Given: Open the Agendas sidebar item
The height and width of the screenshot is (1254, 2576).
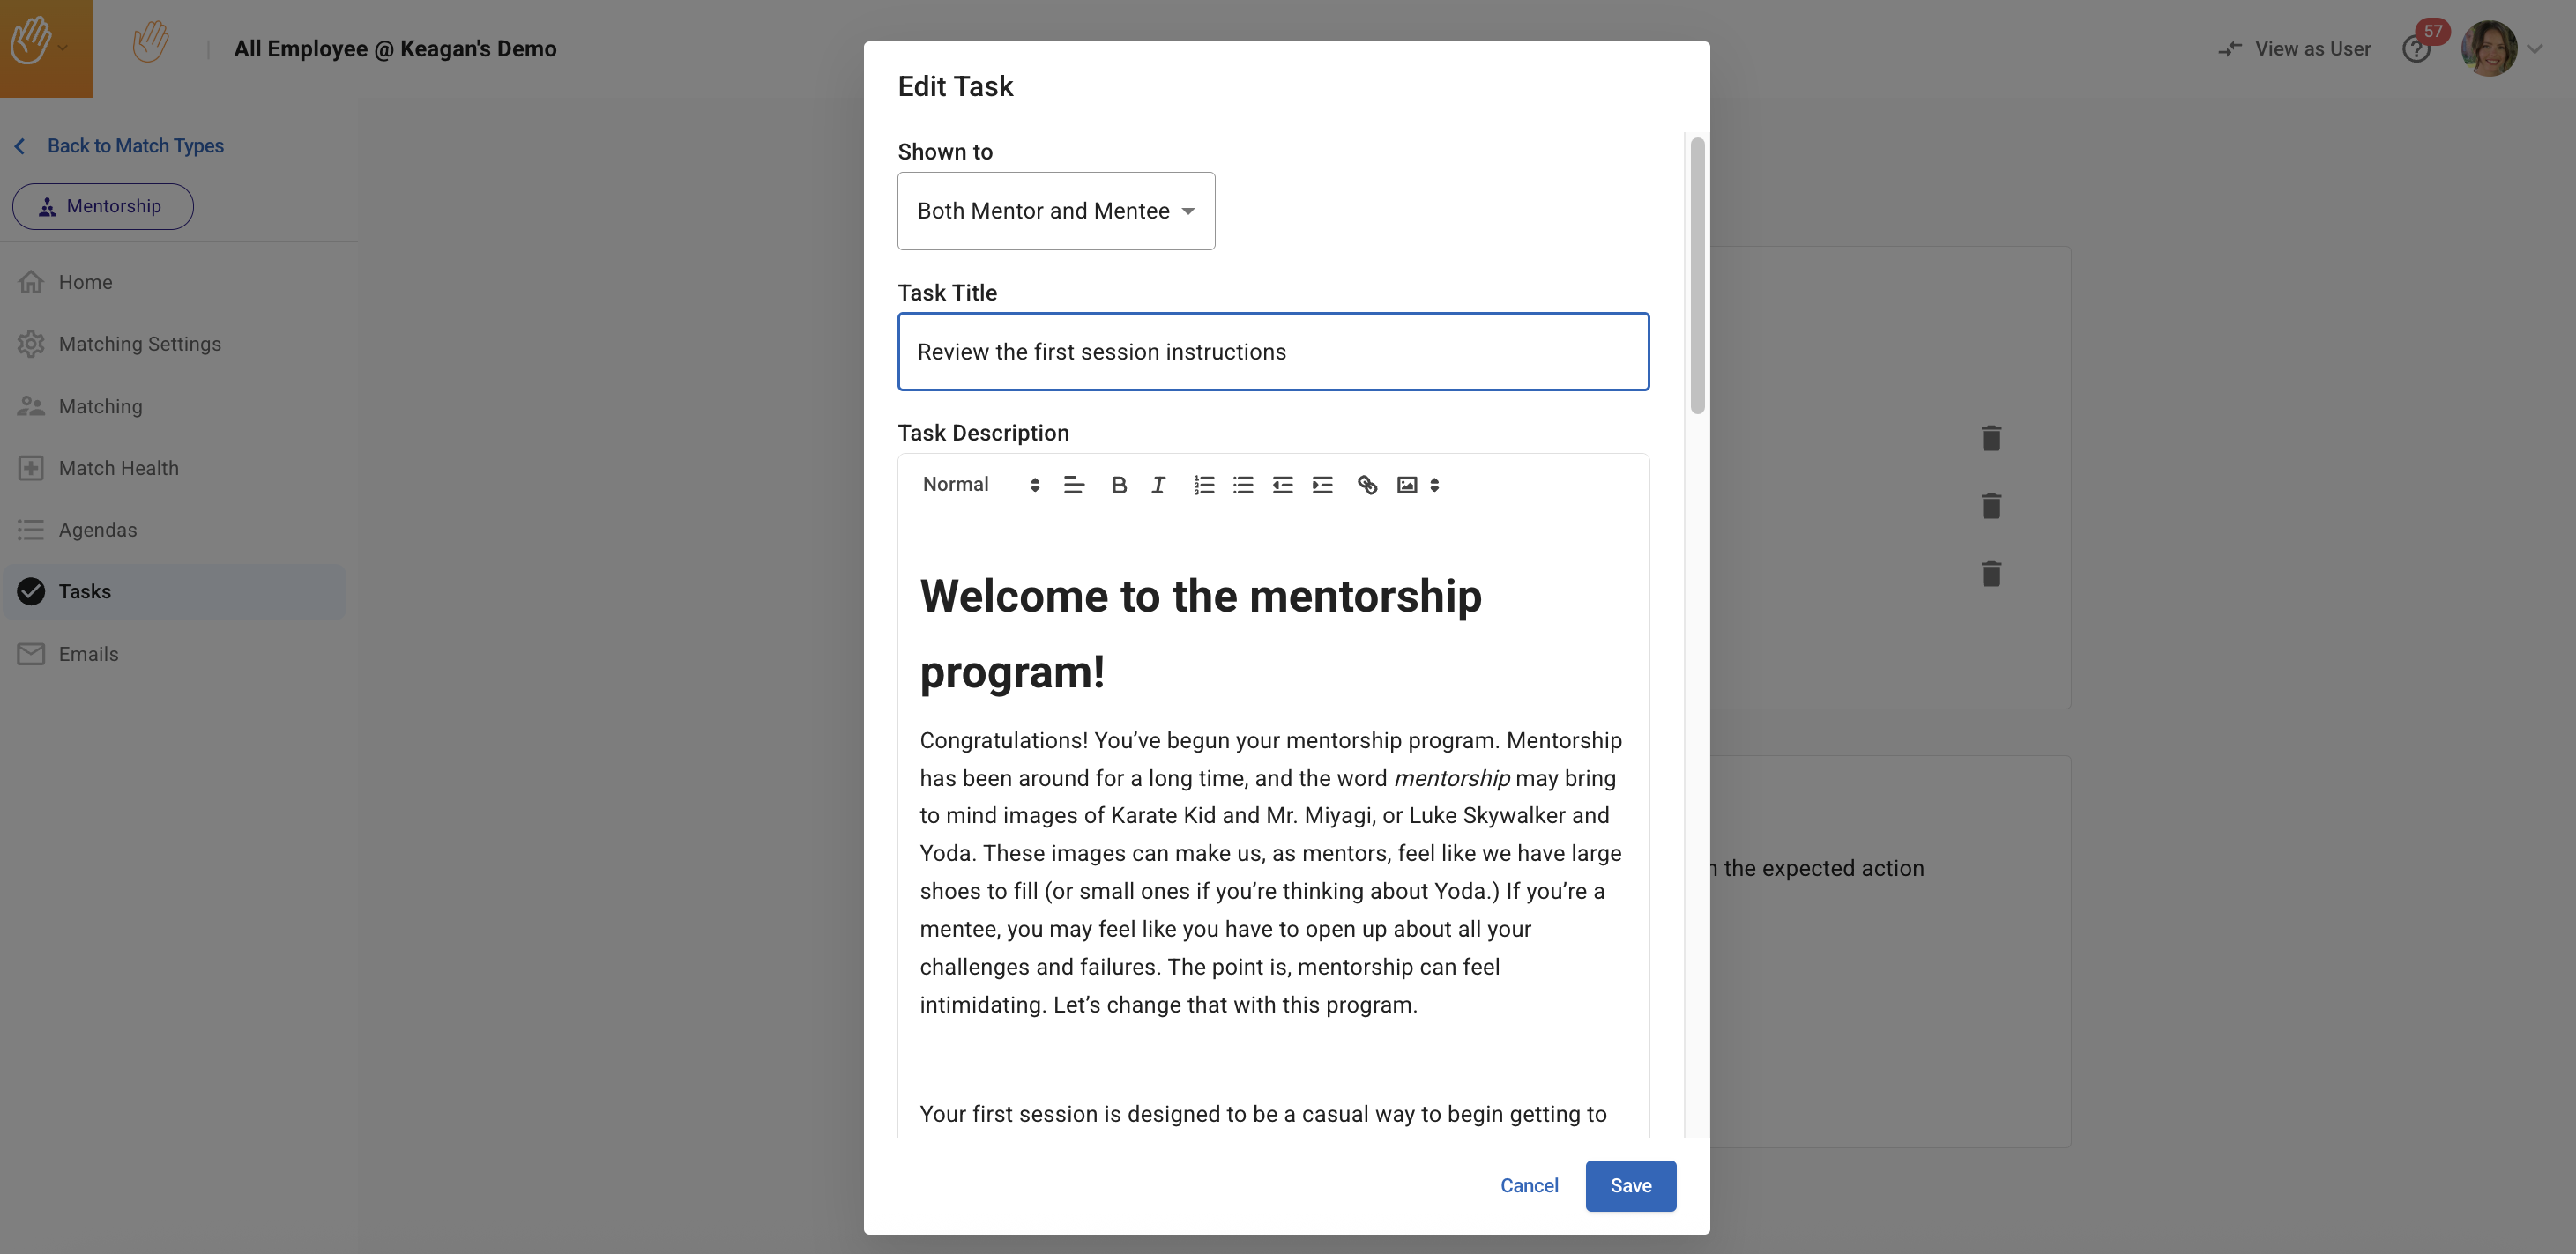Looking at the screenshot, I should coord(97,530).
